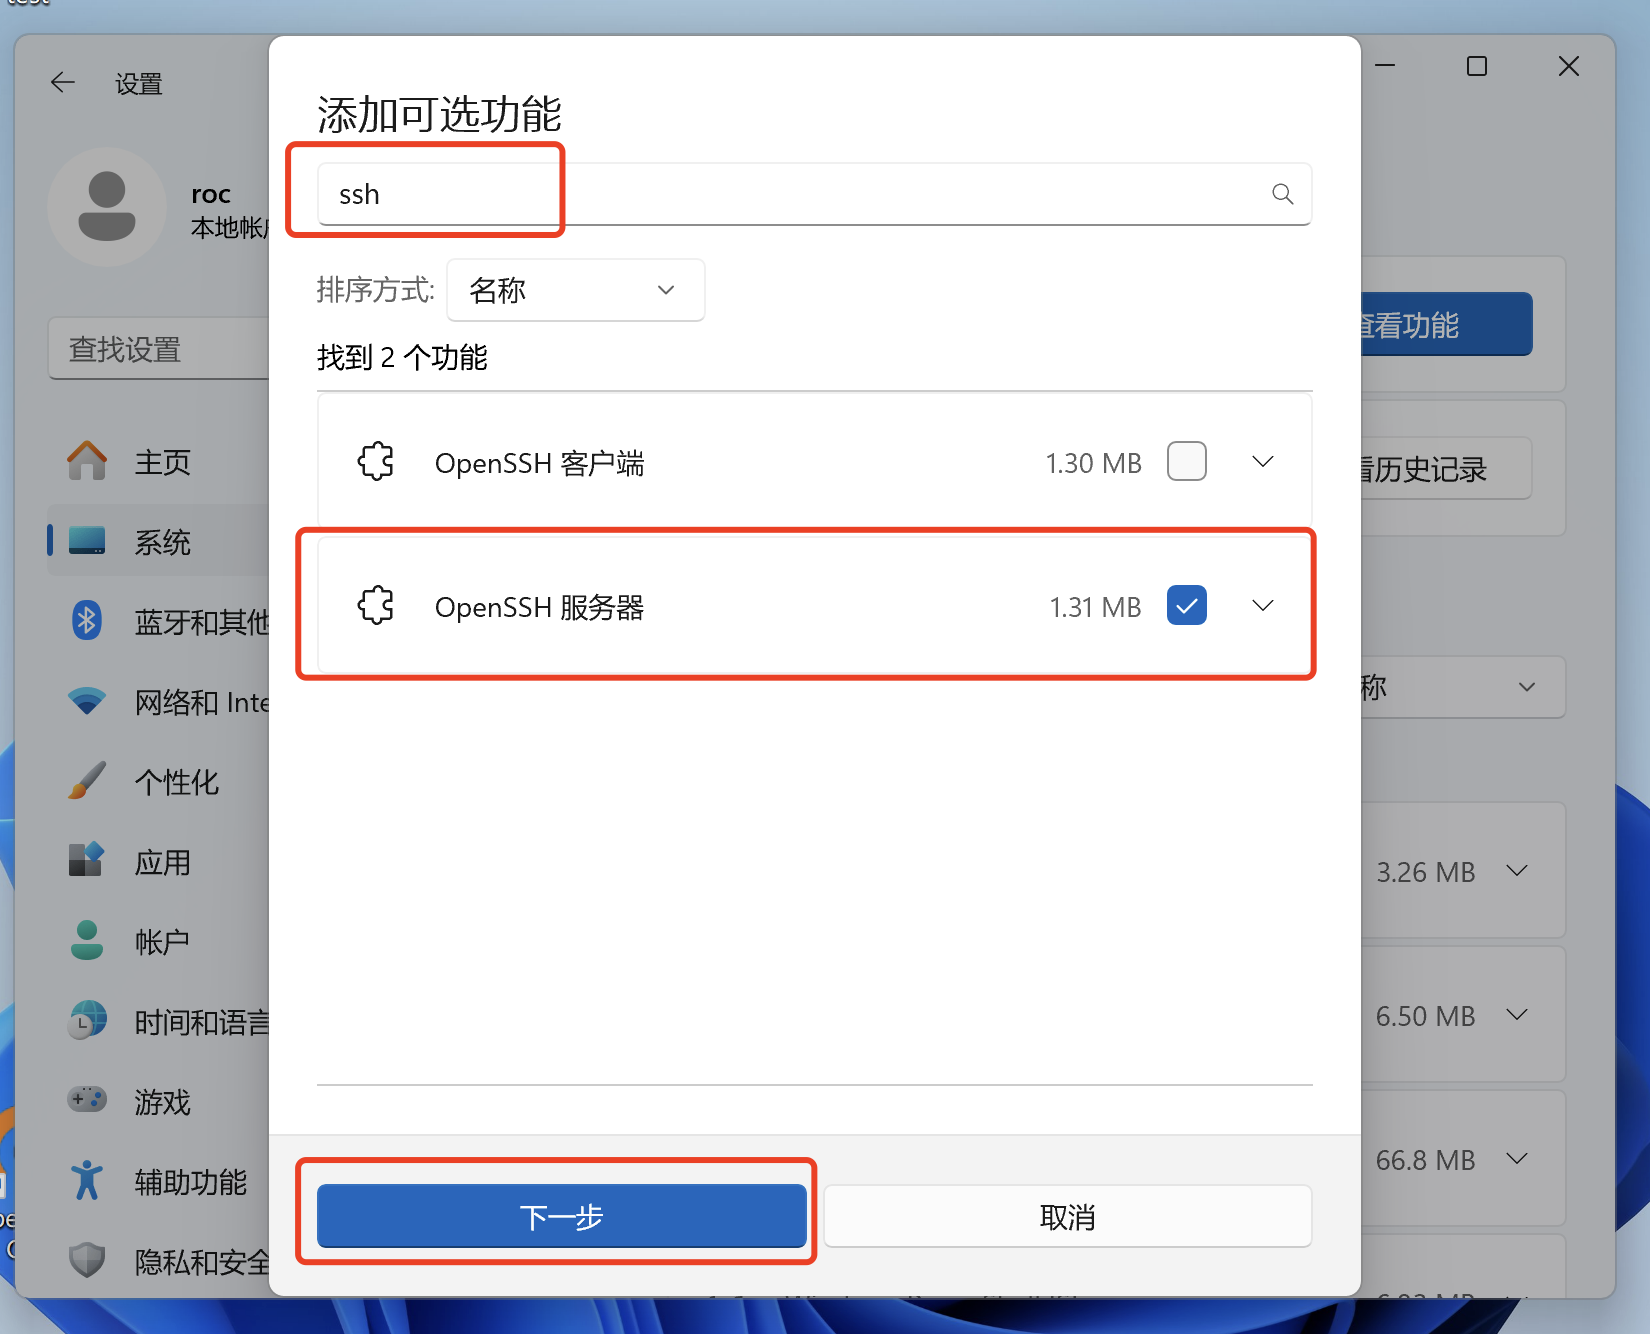1650x1334 pixels.
Task: Expand OpenSSH 服务器 details chevron
Action: point(1263,605)
